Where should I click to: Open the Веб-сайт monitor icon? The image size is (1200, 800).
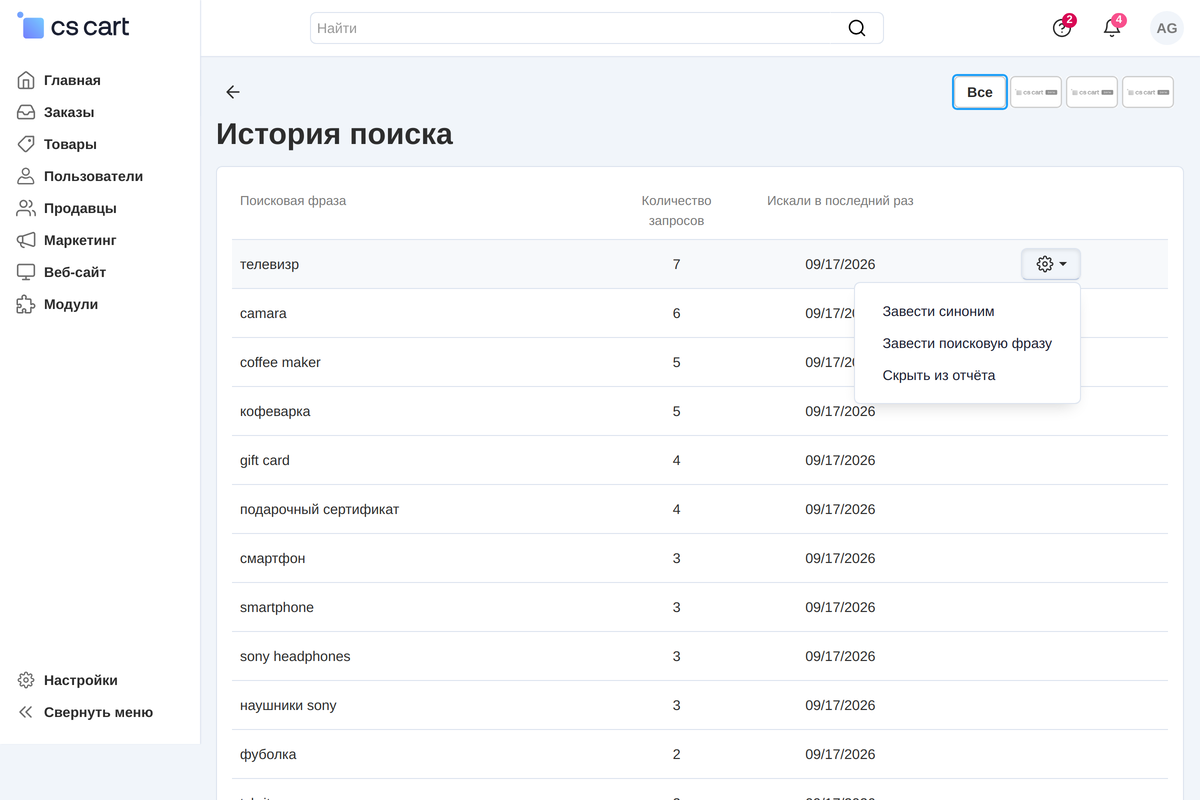coord(26,272)
